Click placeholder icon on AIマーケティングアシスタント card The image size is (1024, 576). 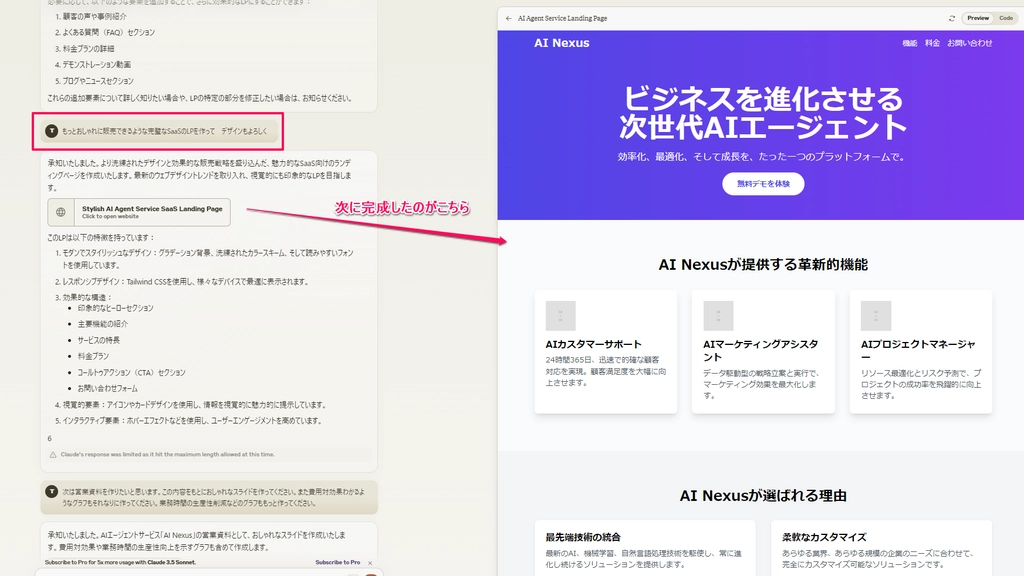[718, 315]
